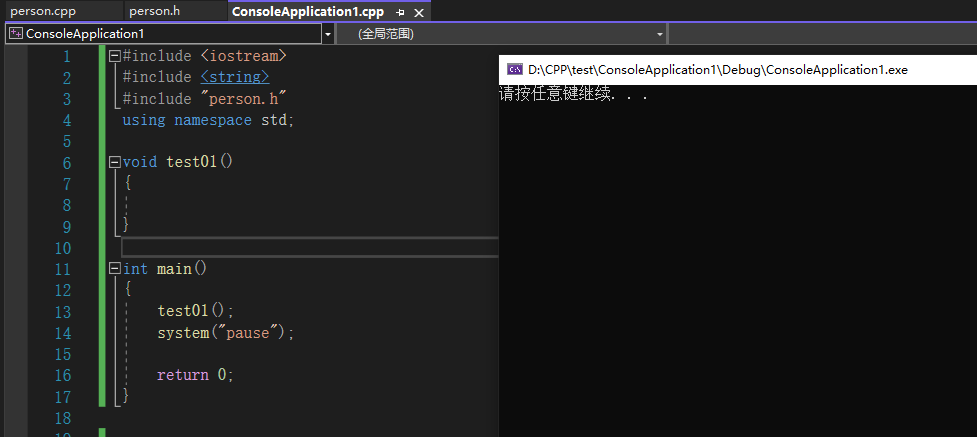Click 'return 0;' on line 16

pos(195,375)
